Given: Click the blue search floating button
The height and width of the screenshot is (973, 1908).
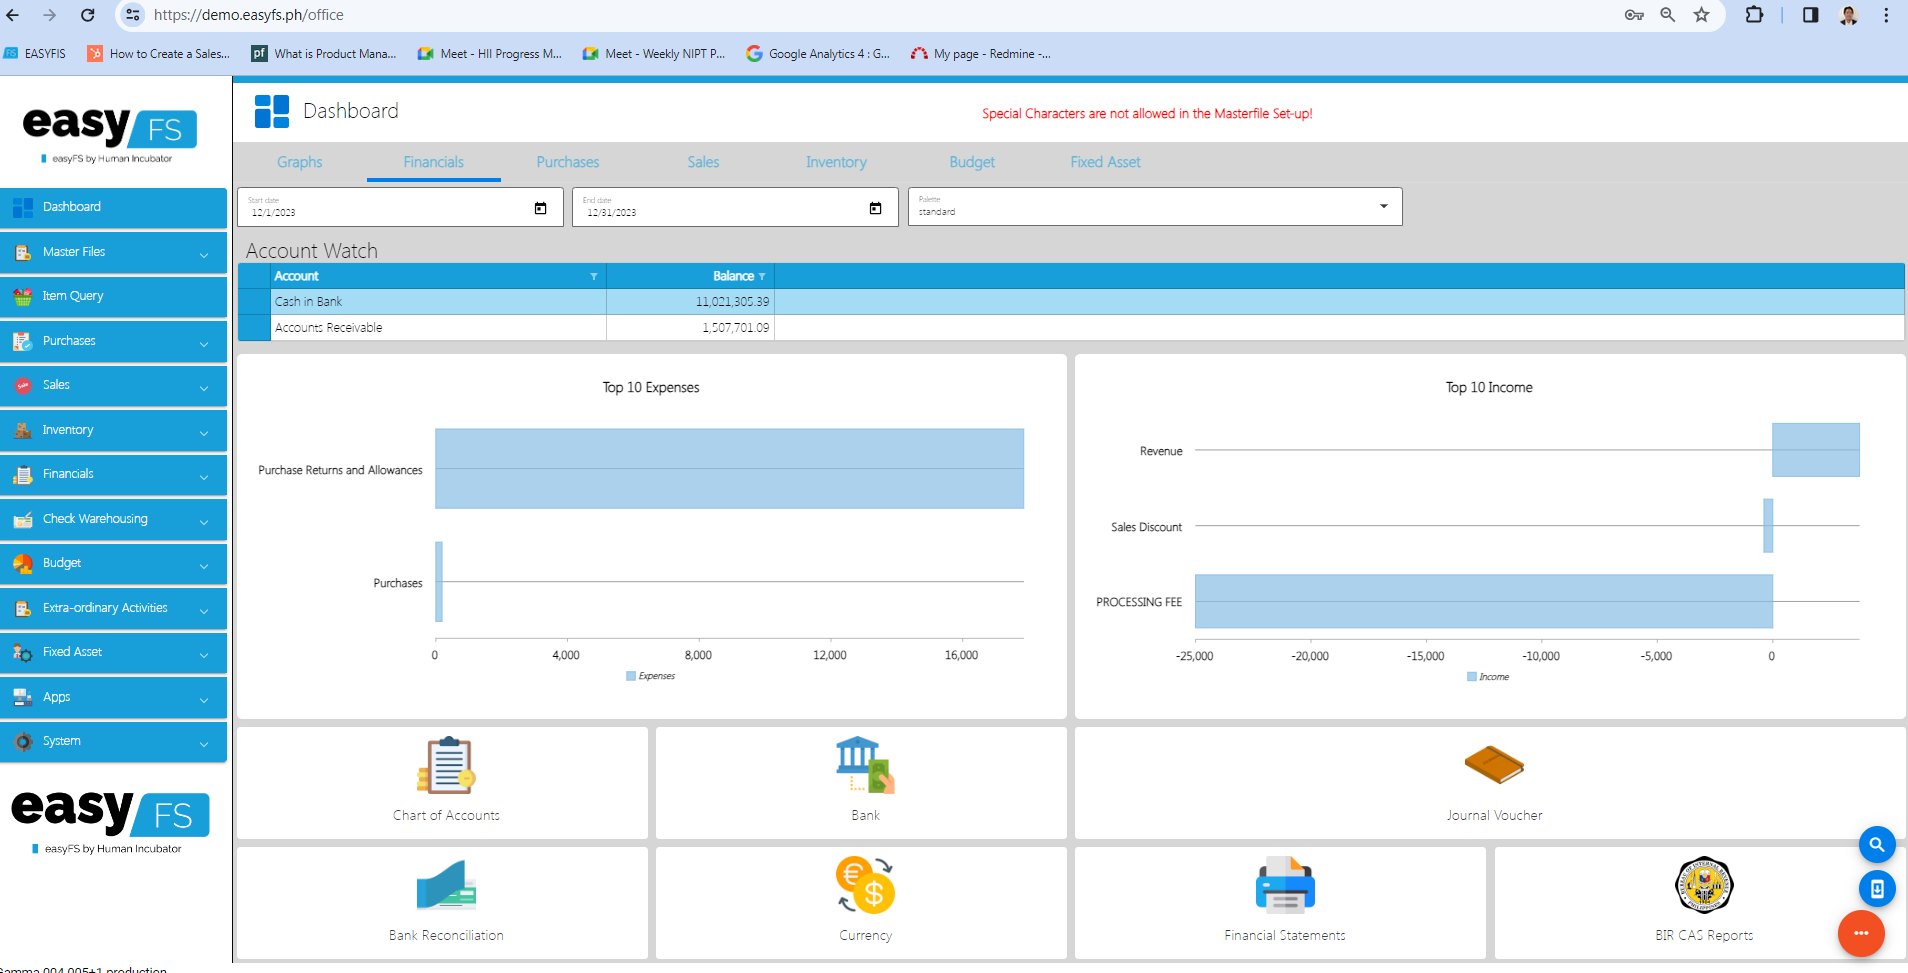Looking at the screenshot, I should (1877, 845).
